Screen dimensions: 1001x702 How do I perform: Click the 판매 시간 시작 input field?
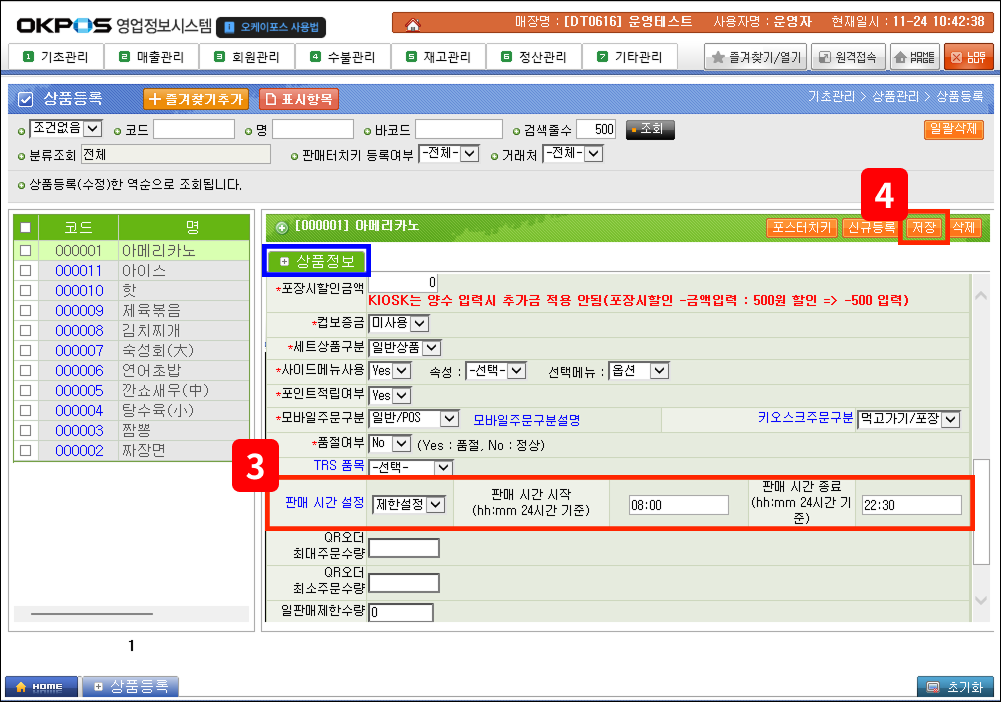678,505
